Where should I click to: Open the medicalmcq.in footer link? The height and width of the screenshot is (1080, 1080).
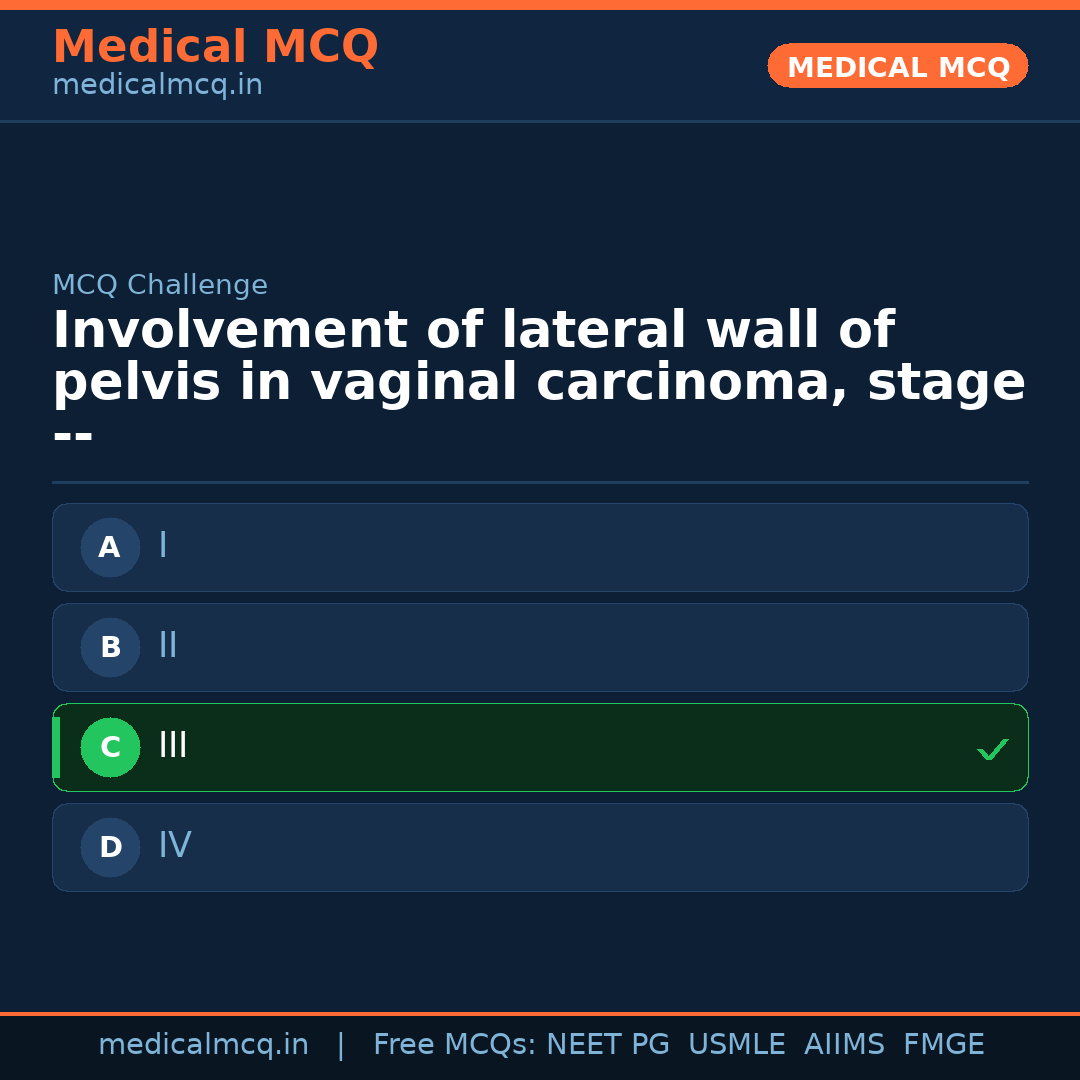pos(204,1043)
